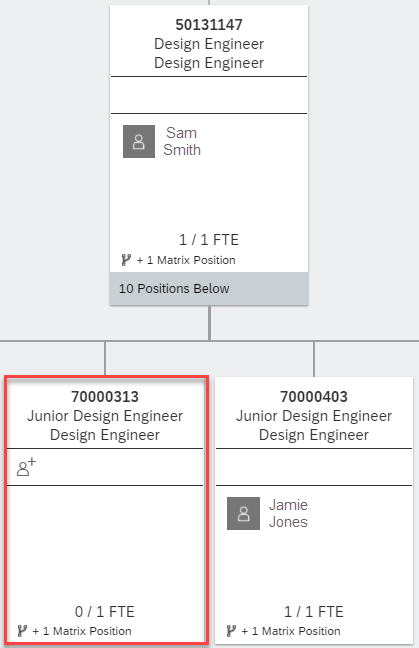Click matrix position icon on card 50131147
Viewport: 419px width, 648px height.
[x=126, y=260]
